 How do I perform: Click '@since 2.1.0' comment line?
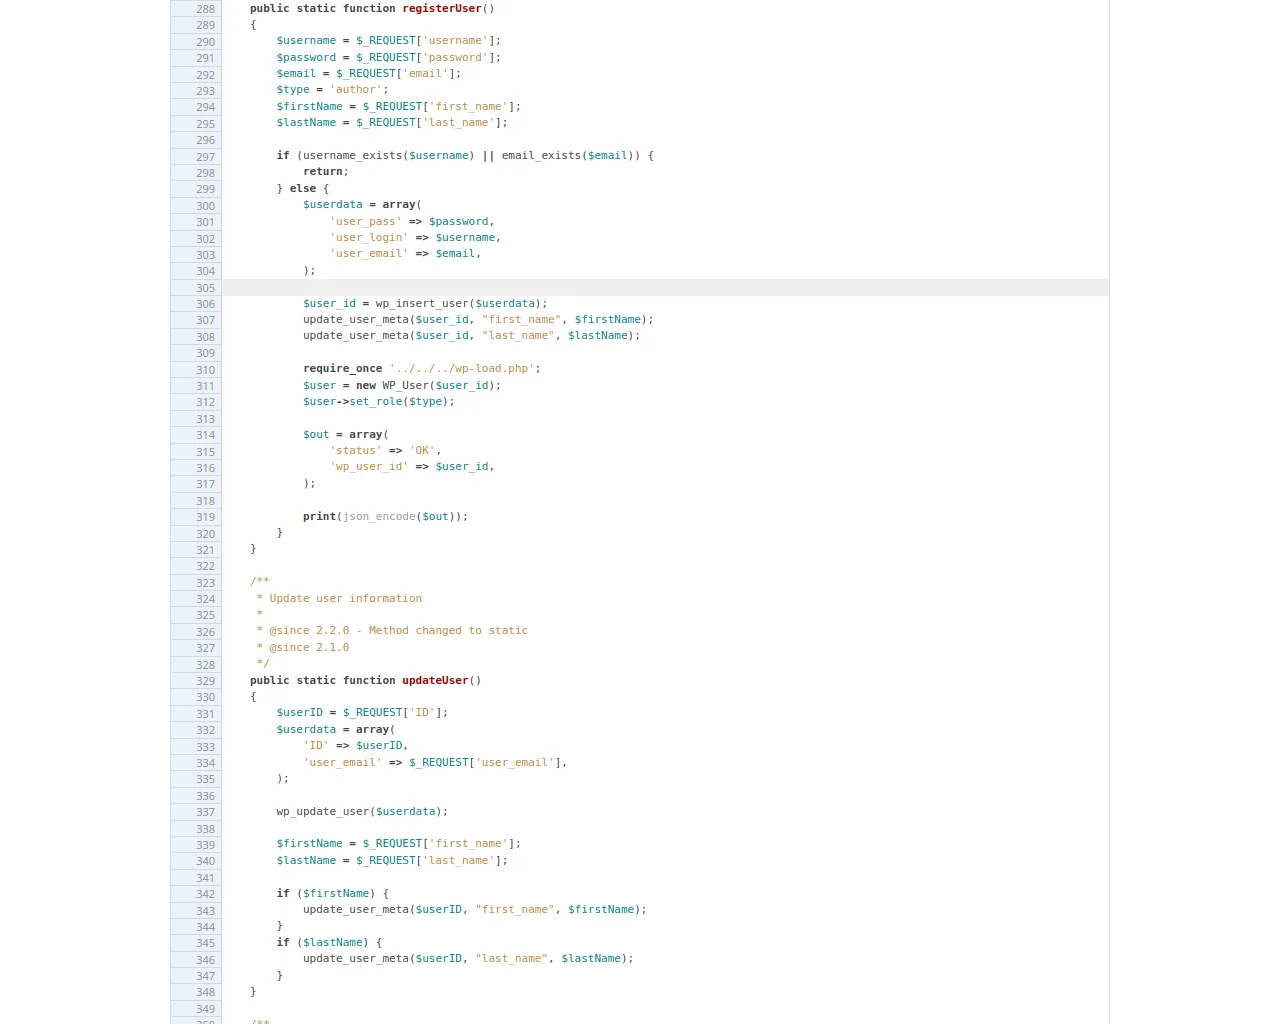click(309, 648)
